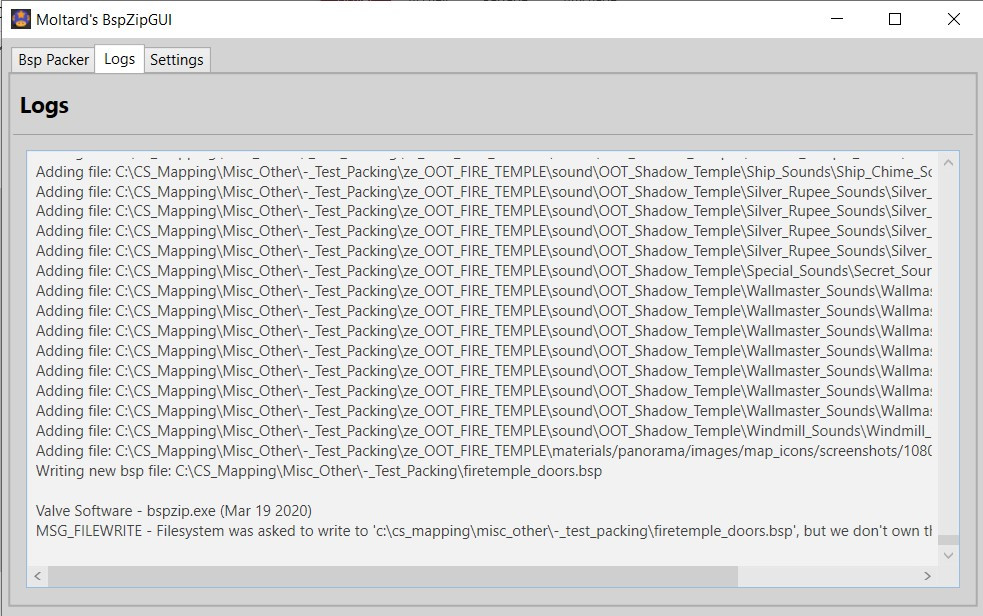Switch to the Bsp Packer tab
This screenshot has width=983, height=616.
52,59
